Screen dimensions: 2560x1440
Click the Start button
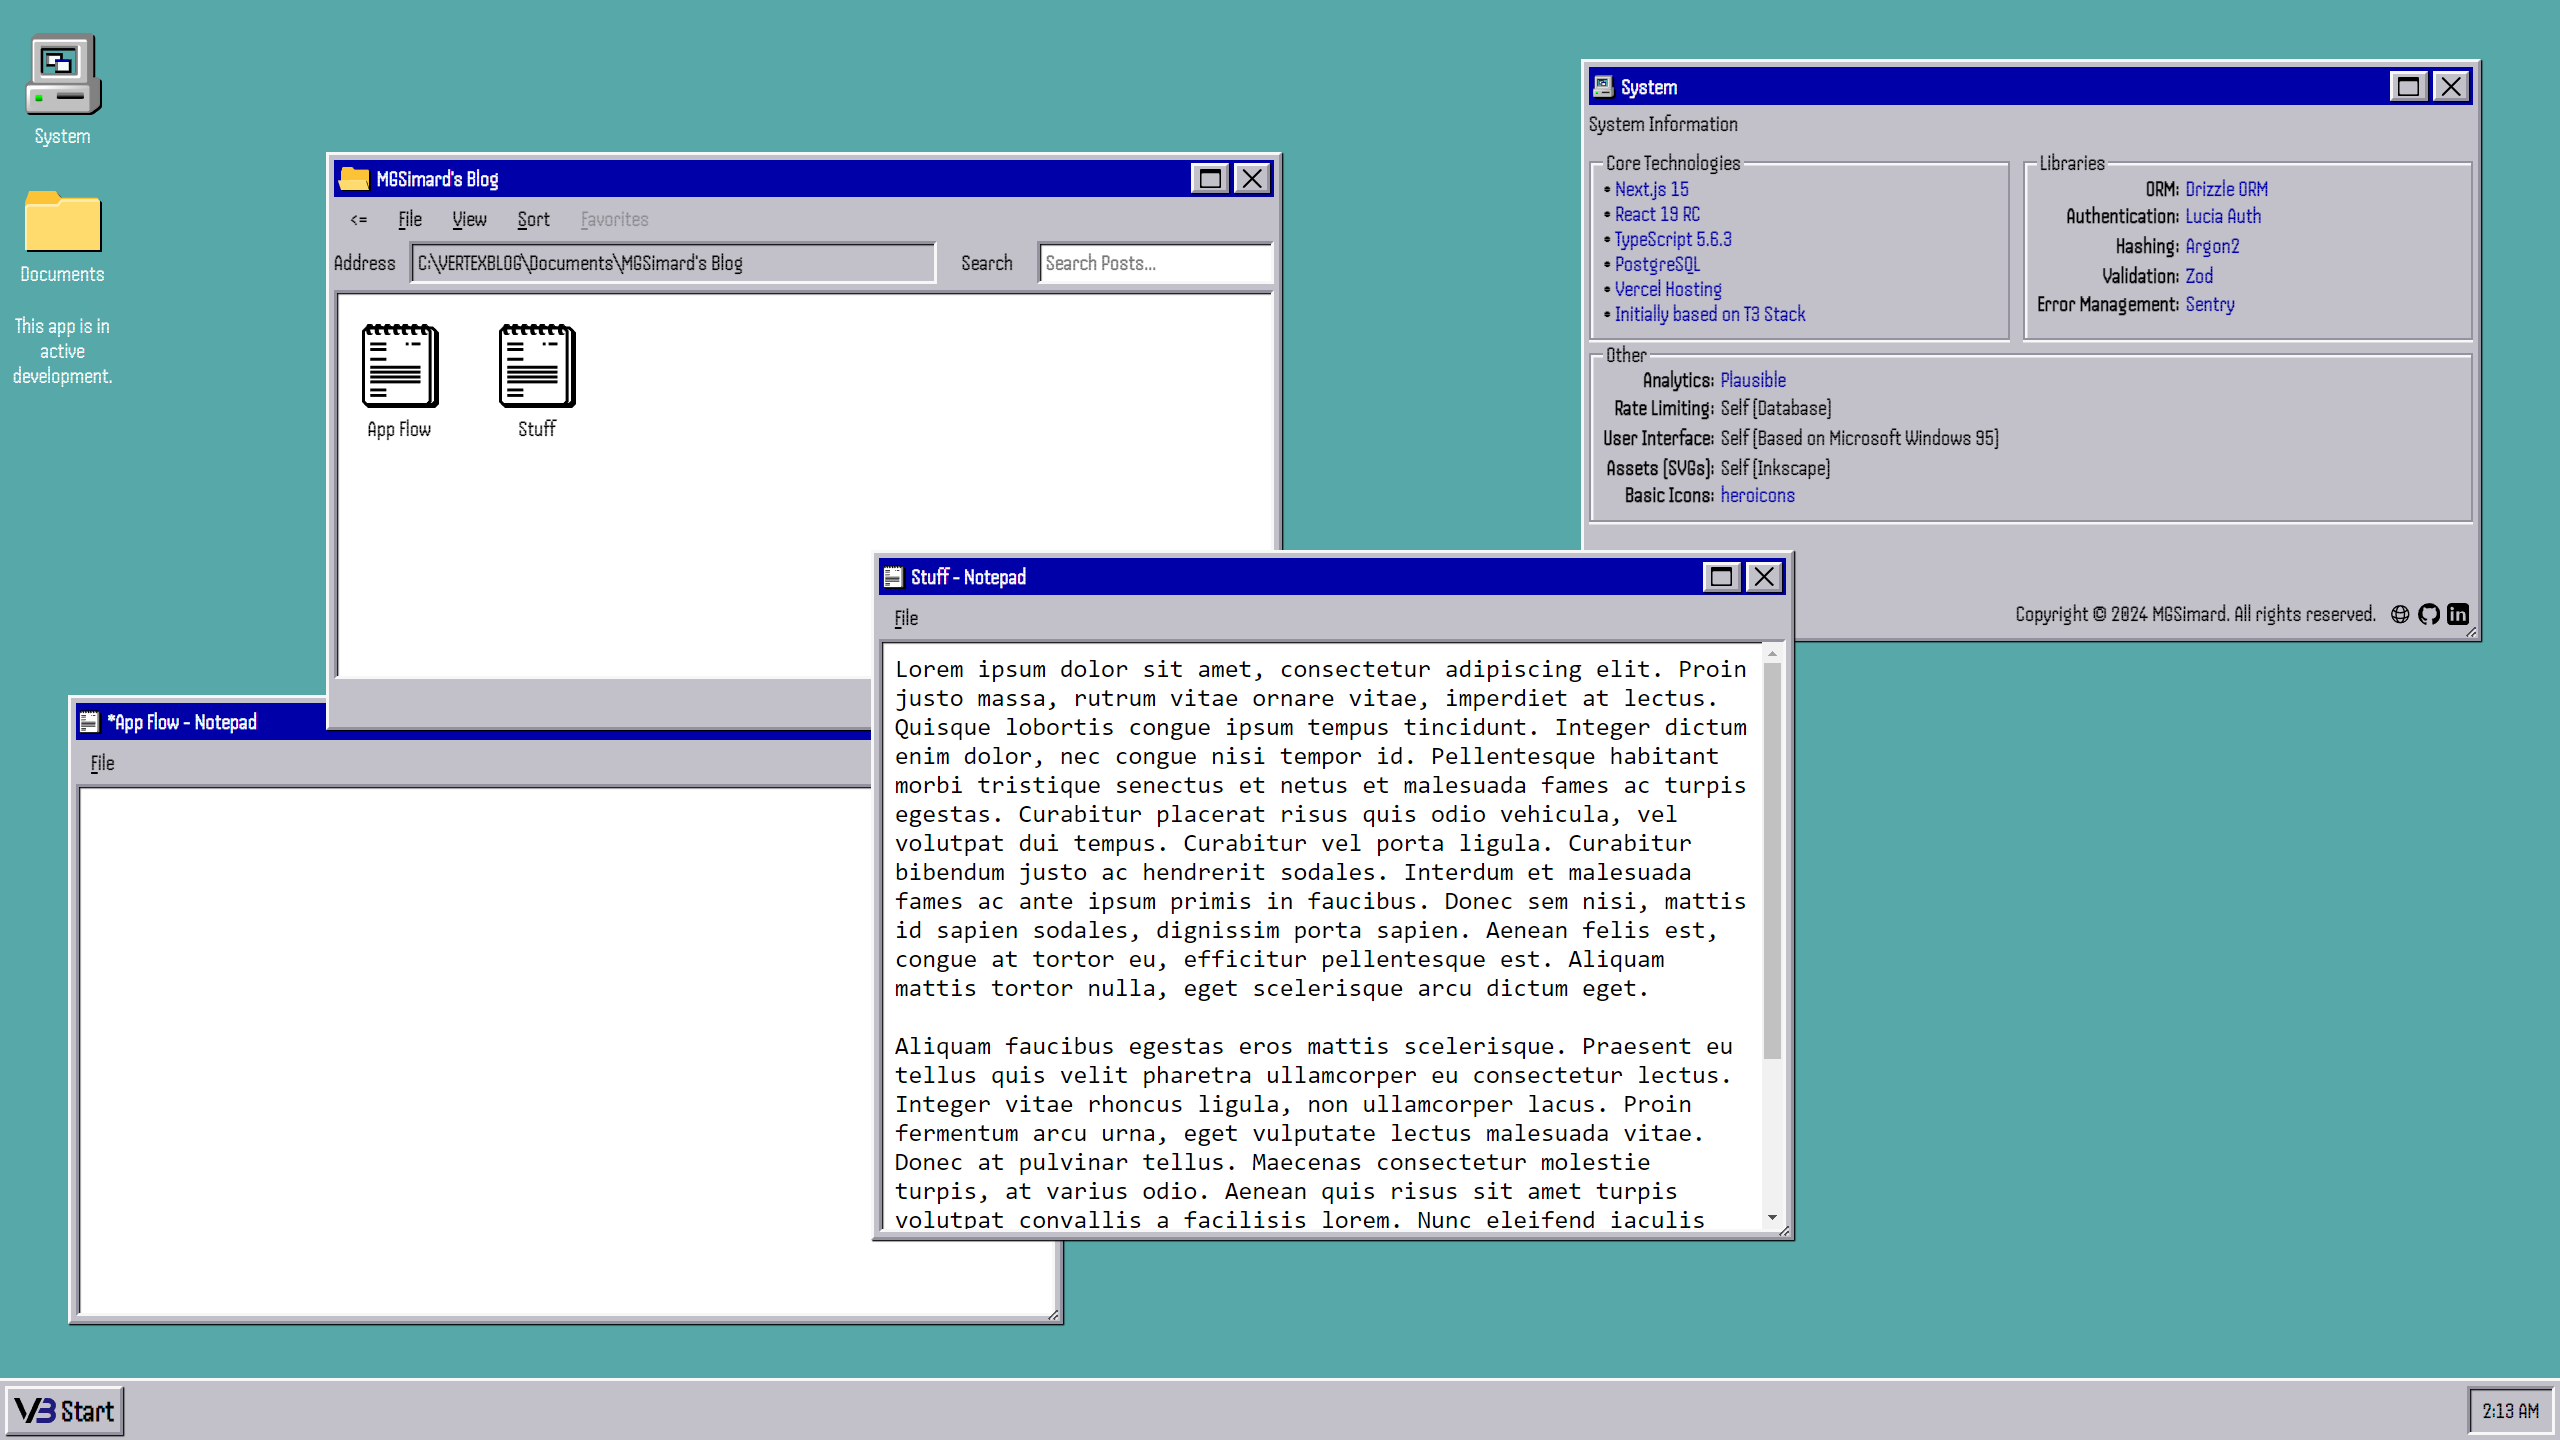click(65, 1411)
